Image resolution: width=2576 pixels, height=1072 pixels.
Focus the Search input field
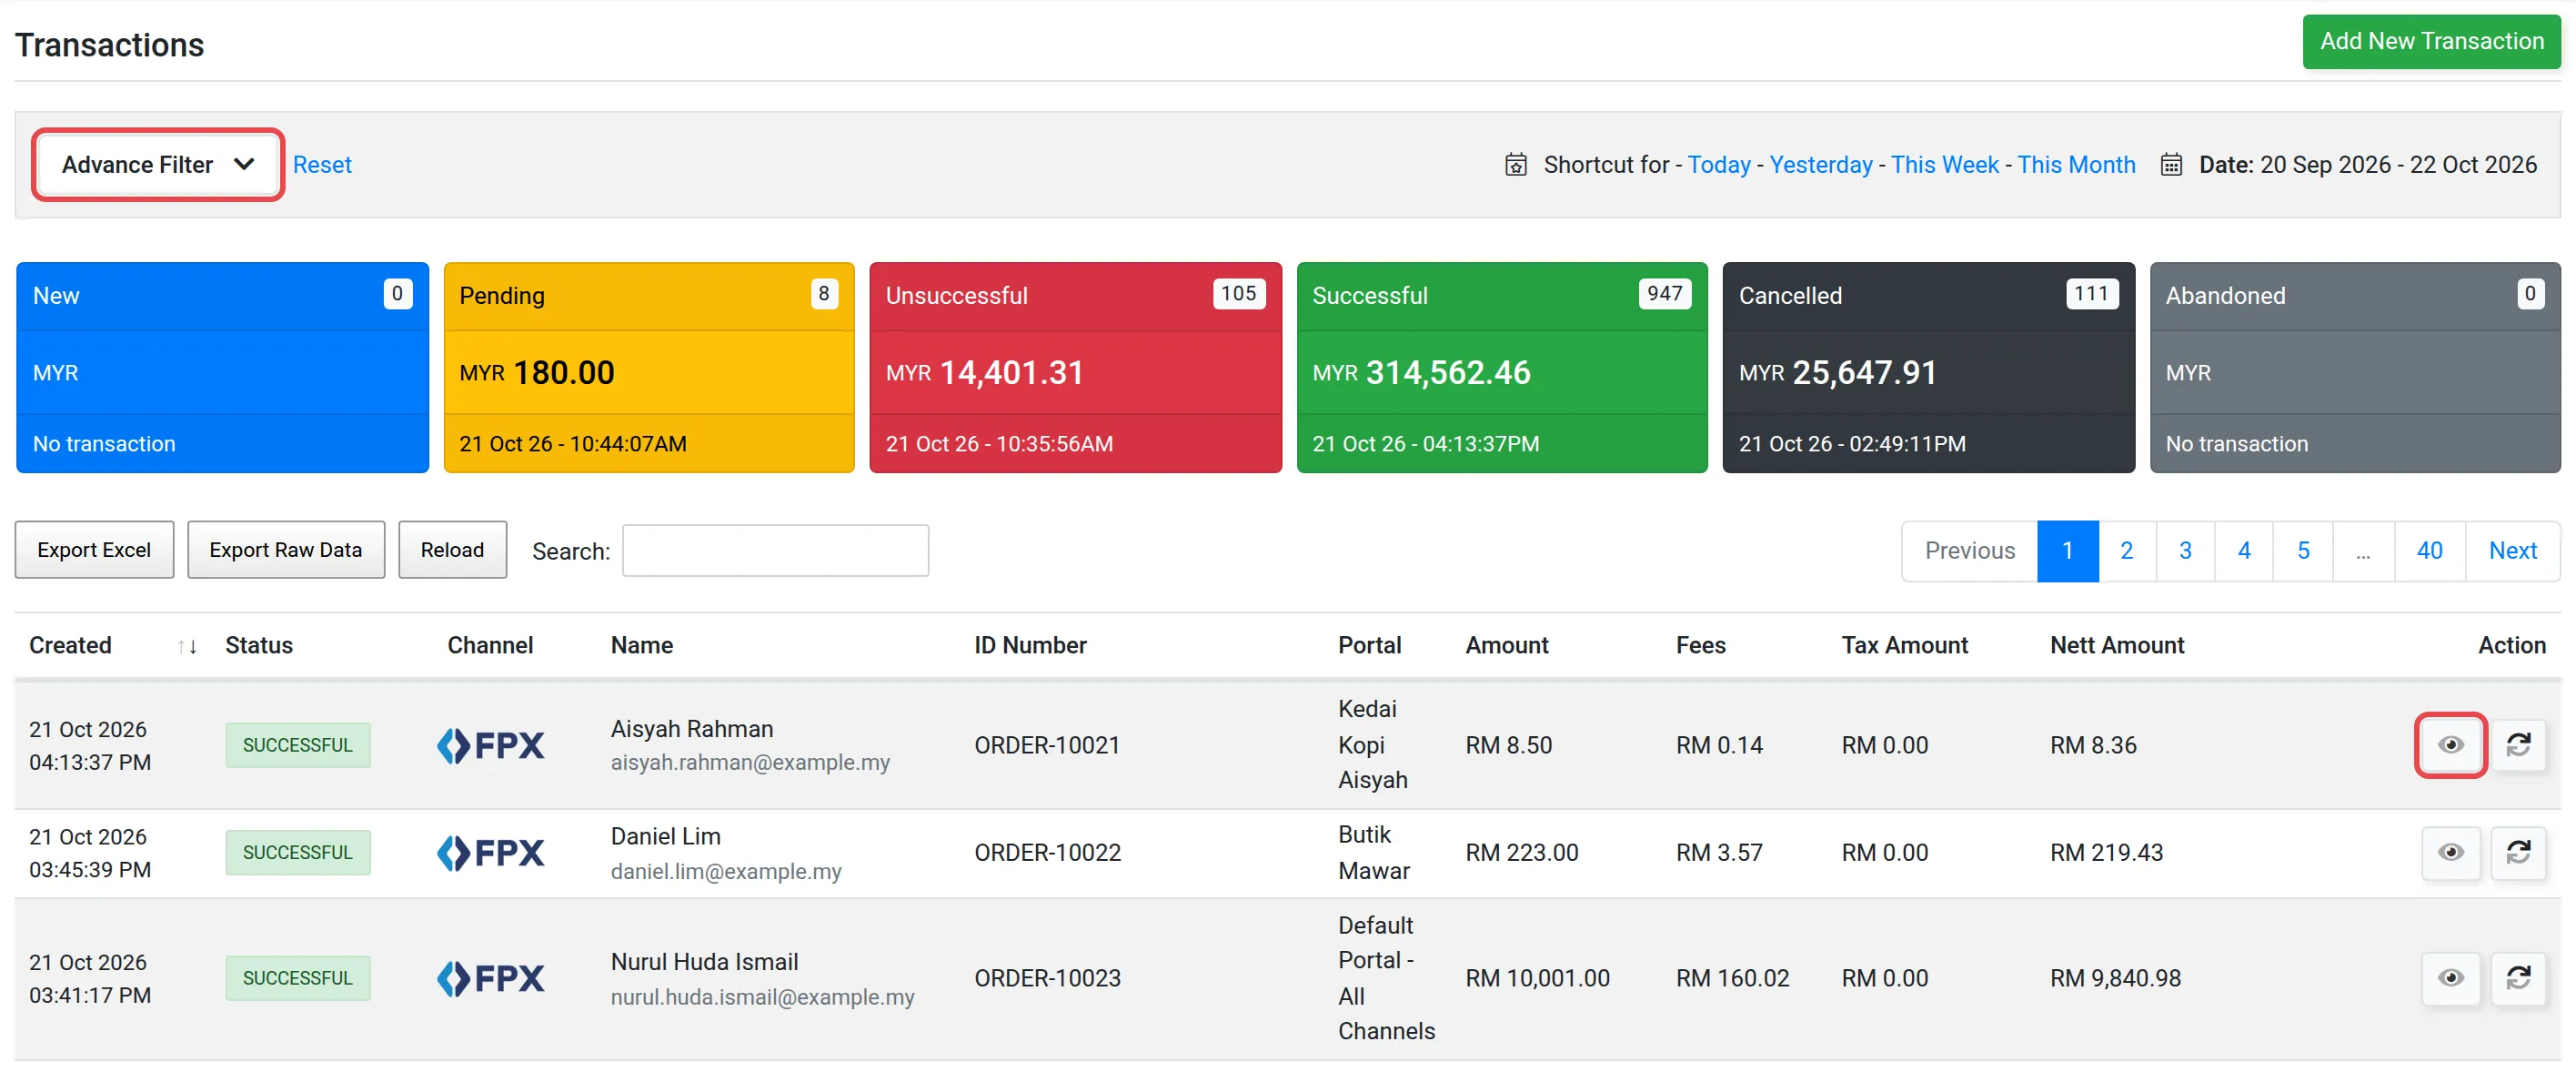coord(775,550)
